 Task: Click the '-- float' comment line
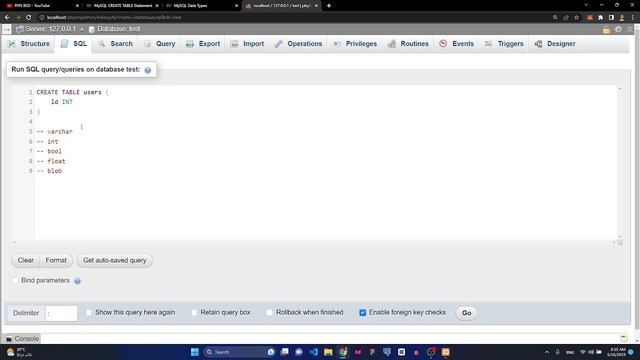pyautogui.click(x=51, y=161)
